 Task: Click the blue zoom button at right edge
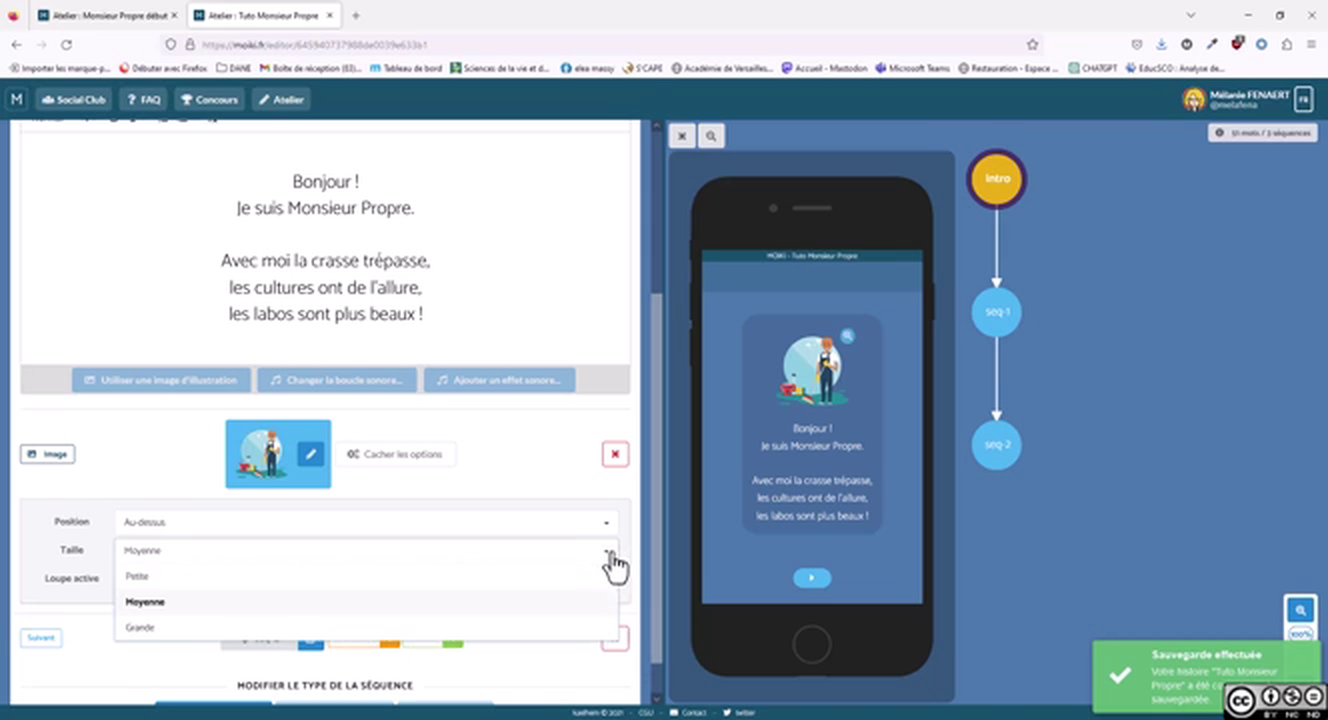[1300, 609]
